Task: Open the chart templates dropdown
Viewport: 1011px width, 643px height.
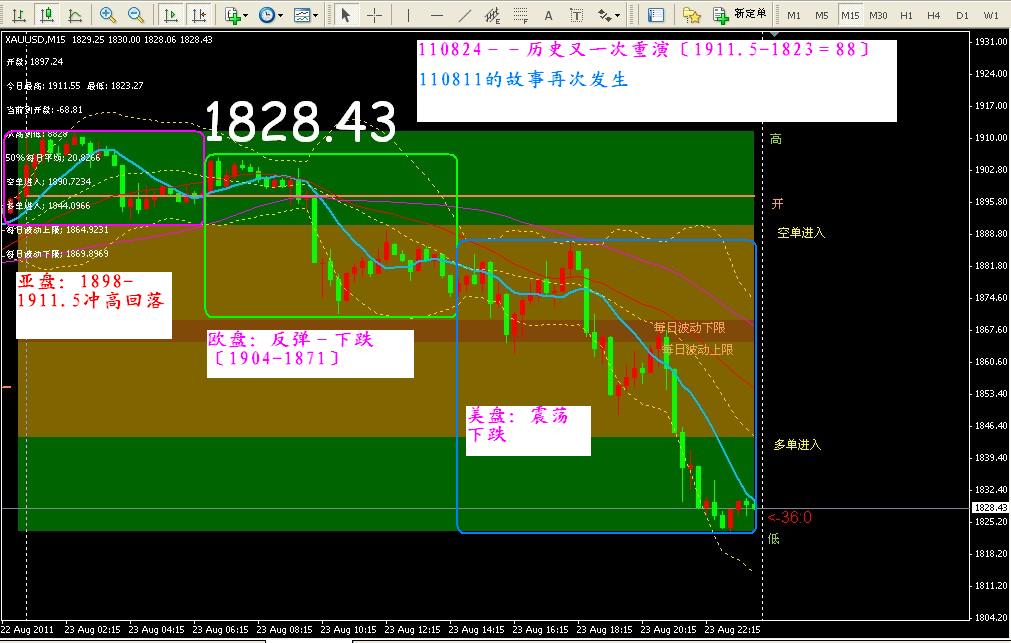Action: 306,15
